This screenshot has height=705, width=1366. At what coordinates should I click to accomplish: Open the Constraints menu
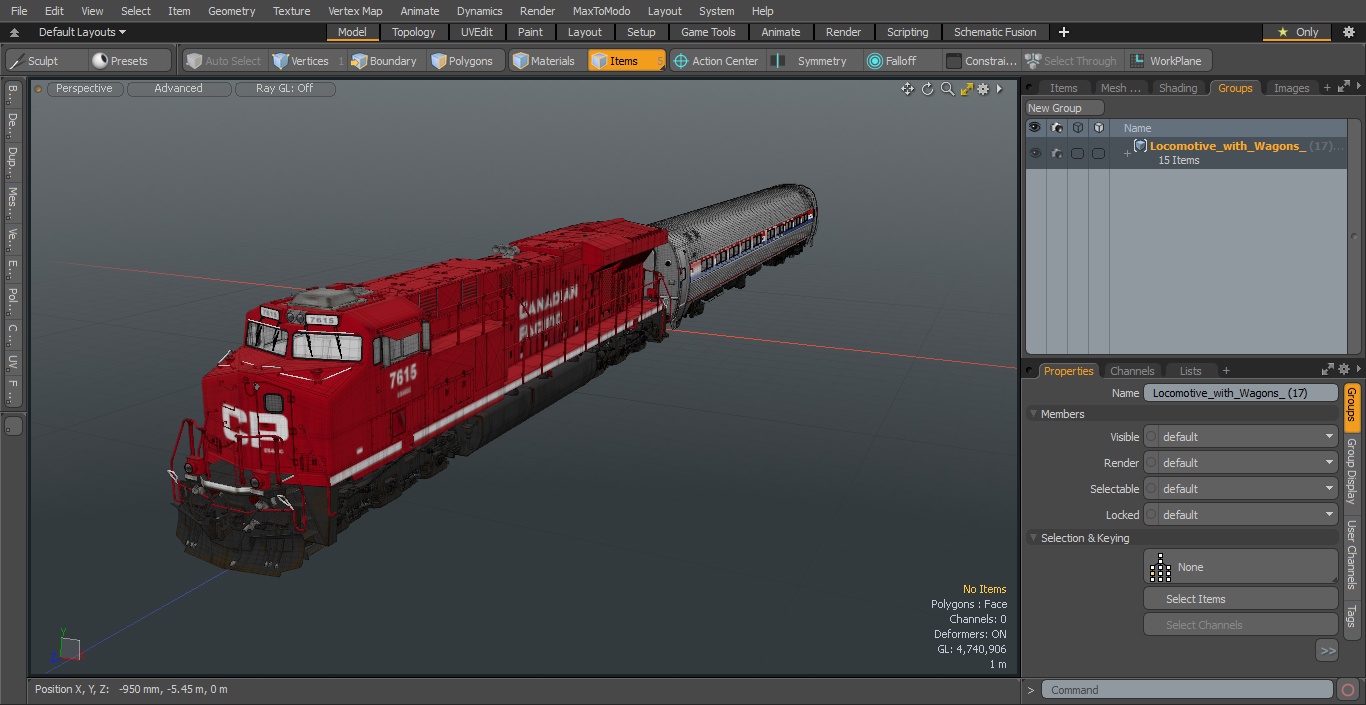point(981,61)
